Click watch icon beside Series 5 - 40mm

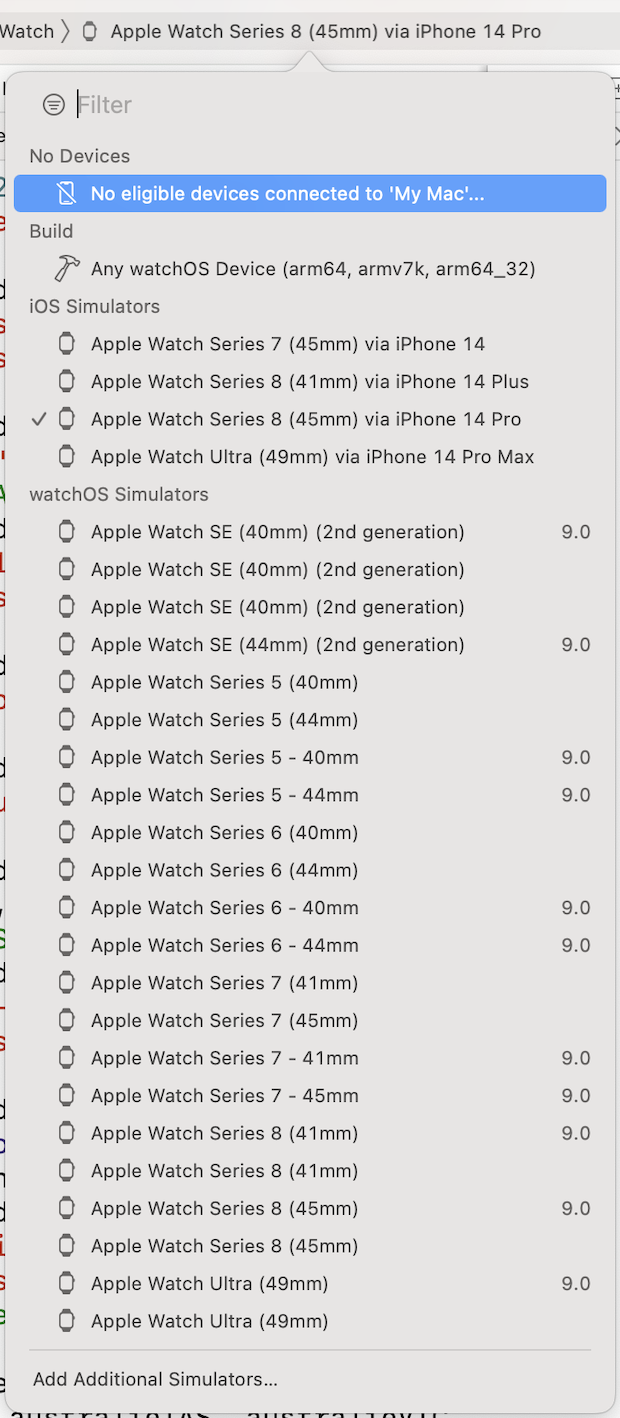coord(67,757)
